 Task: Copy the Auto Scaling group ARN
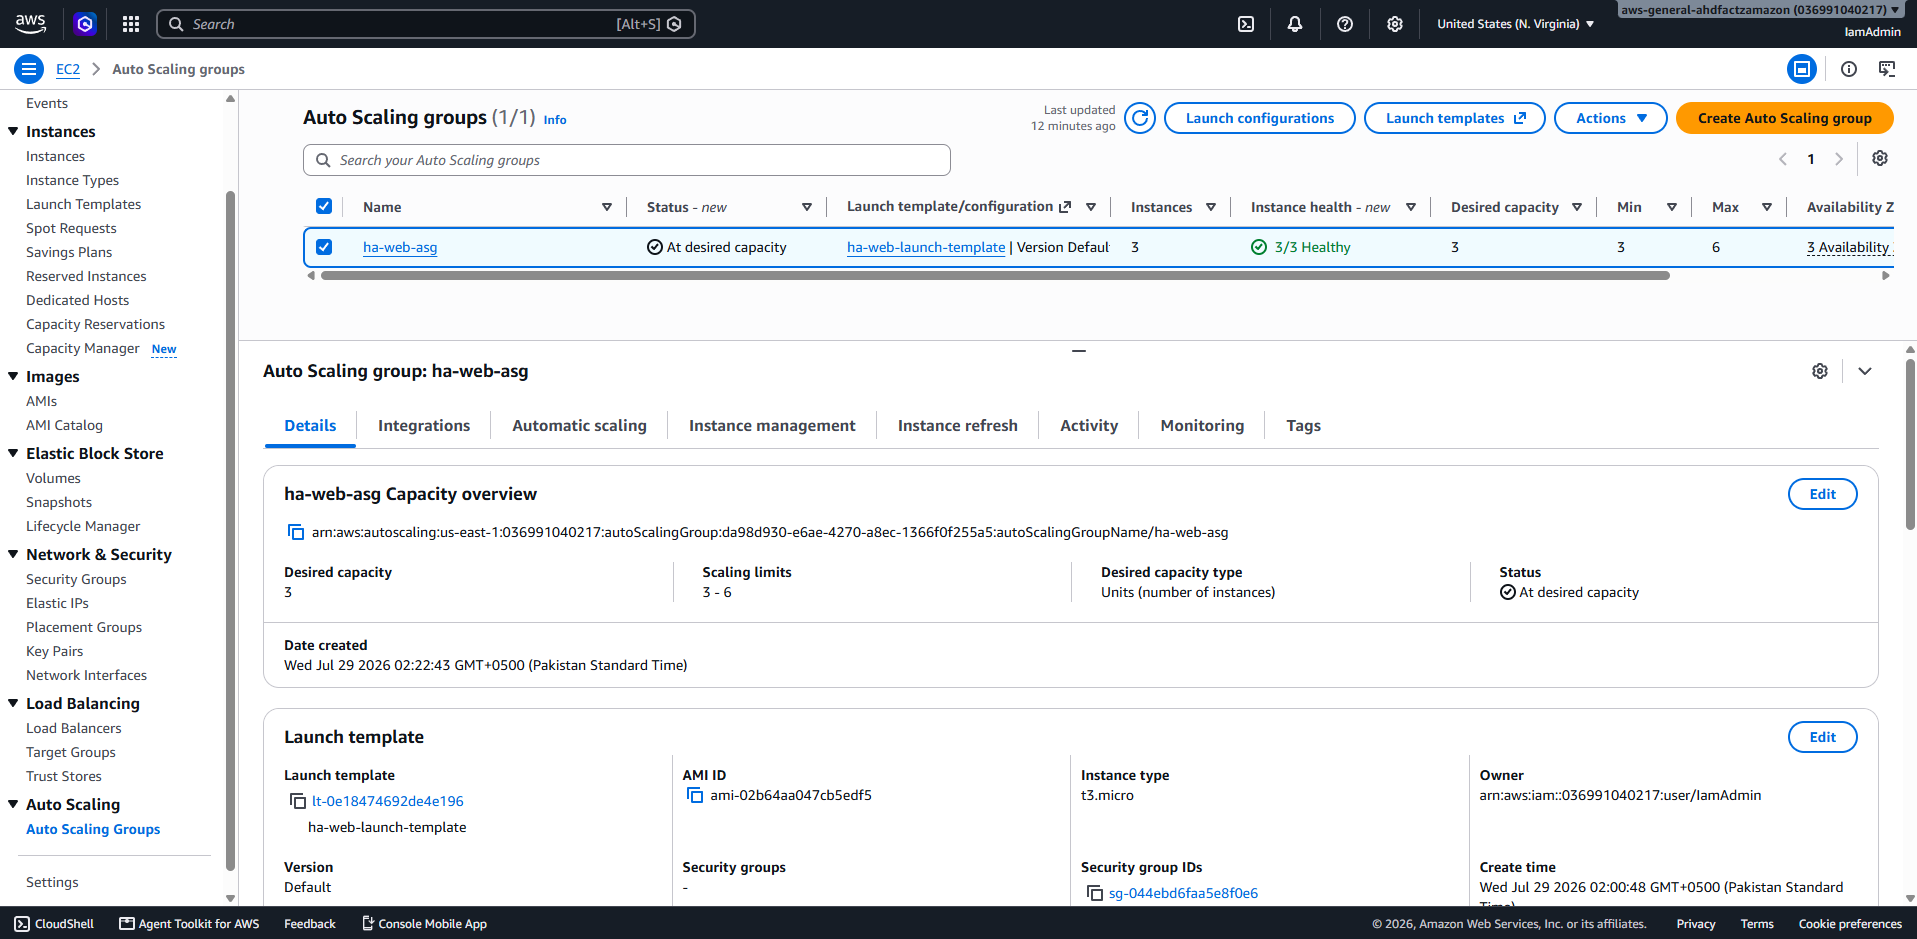(296, 532)
